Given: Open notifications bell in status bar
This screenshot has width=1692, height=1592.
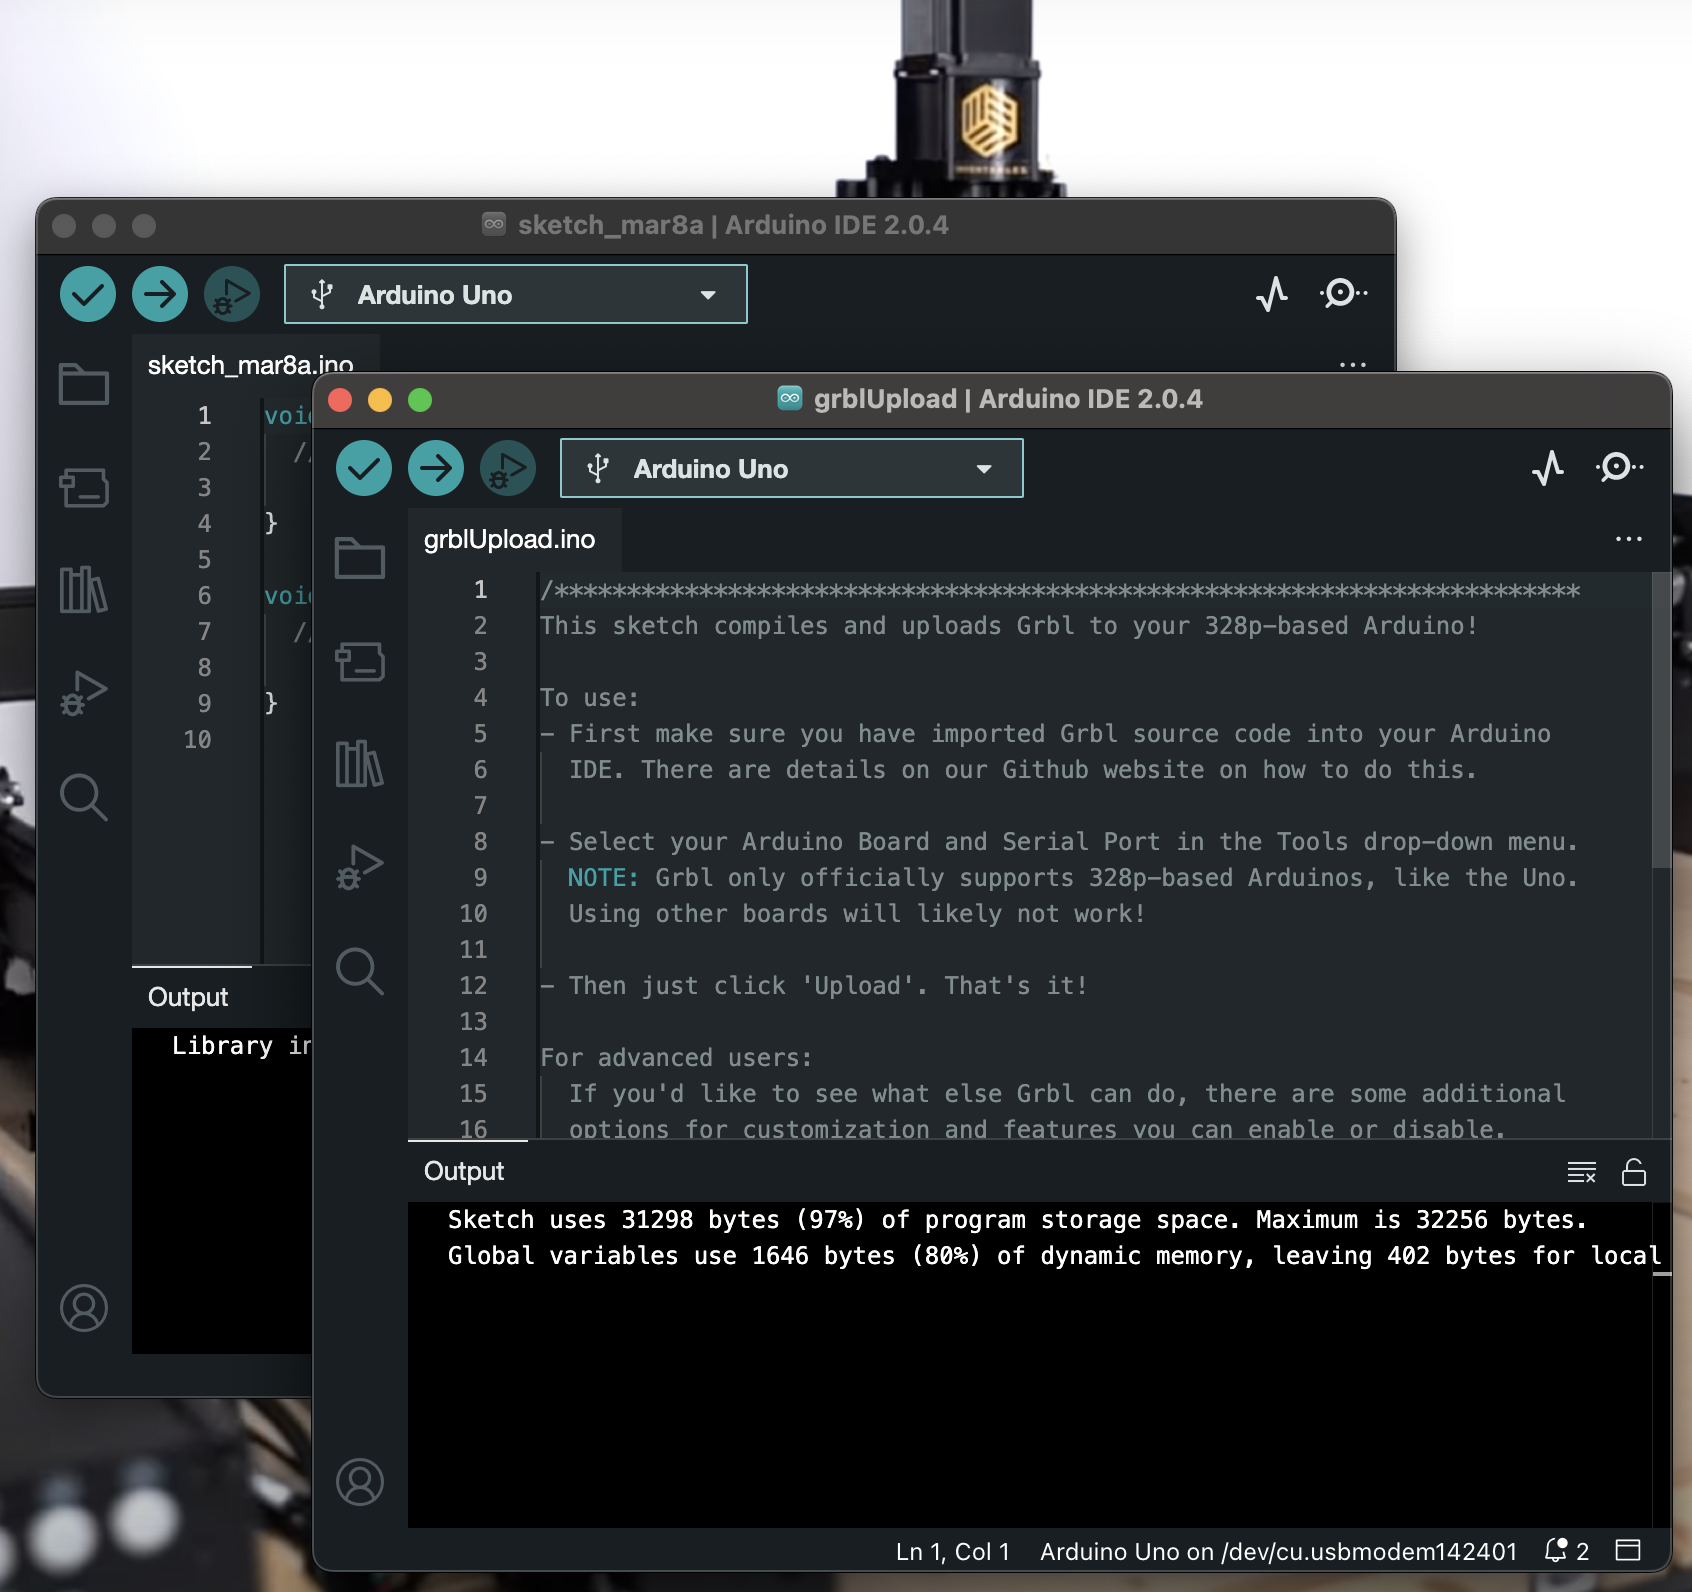Looking at the screenshot, I should click(1566, 1551).
